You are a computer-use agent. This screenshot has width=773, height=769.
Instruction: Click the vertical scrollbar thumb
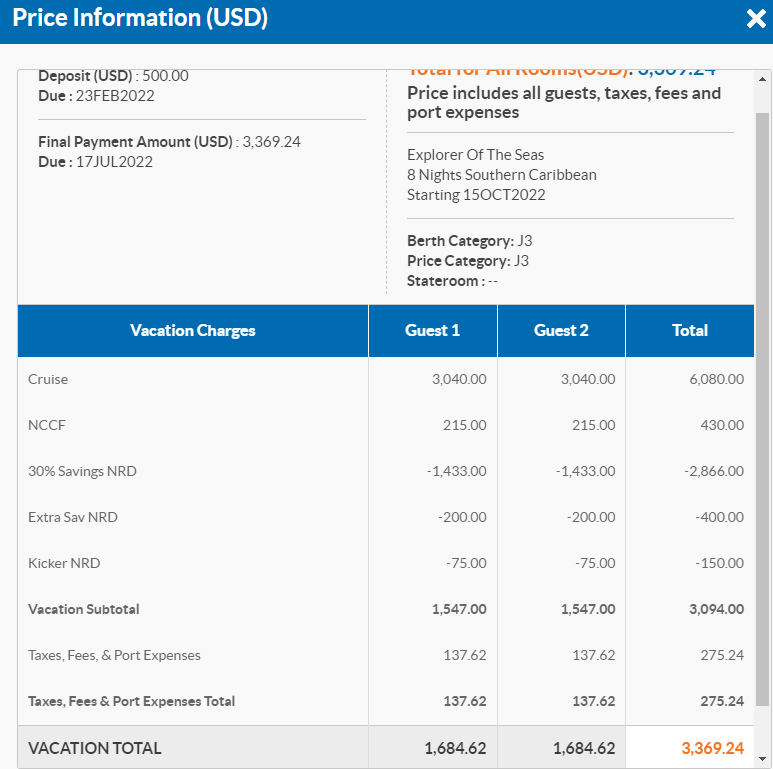click(x=762, y=411)
